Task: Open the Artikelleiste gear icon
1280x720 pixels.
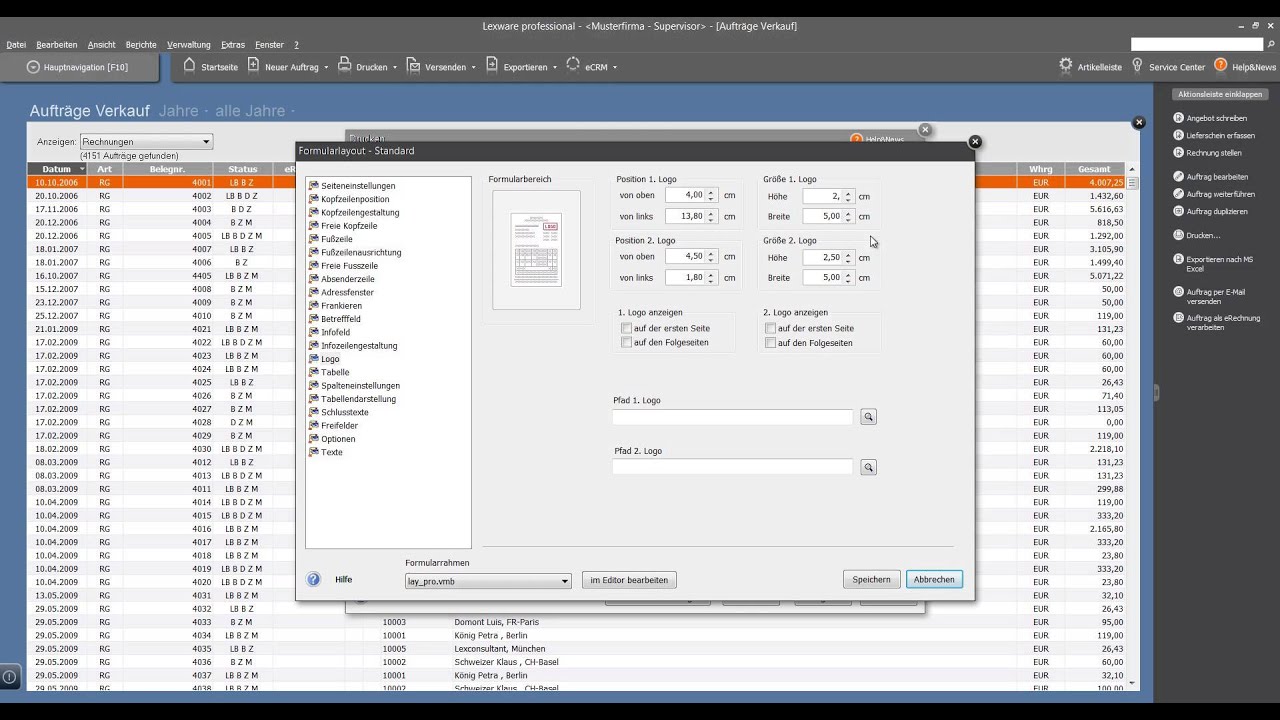Action: click(1066, 66)
